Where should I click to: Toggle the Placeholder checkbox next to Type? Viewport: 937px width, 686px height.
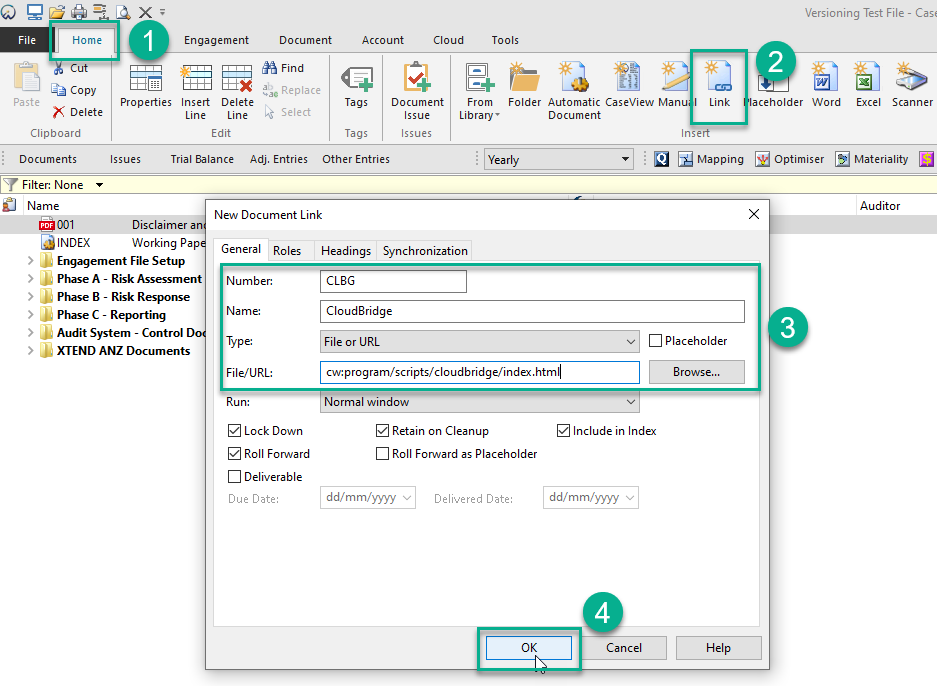point(656,341)
